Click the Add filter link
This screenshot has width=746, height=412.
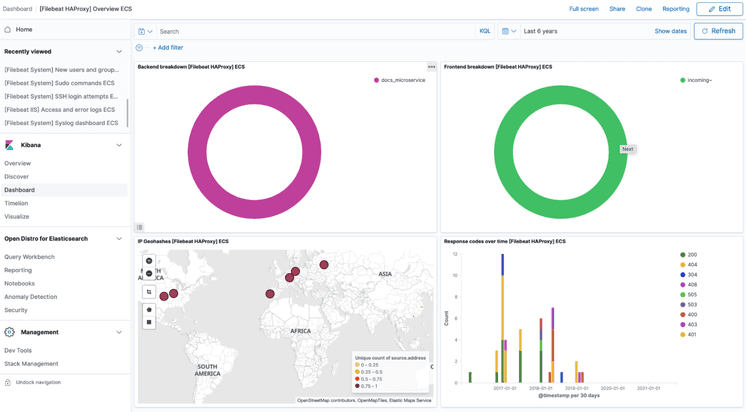[167, 47]
